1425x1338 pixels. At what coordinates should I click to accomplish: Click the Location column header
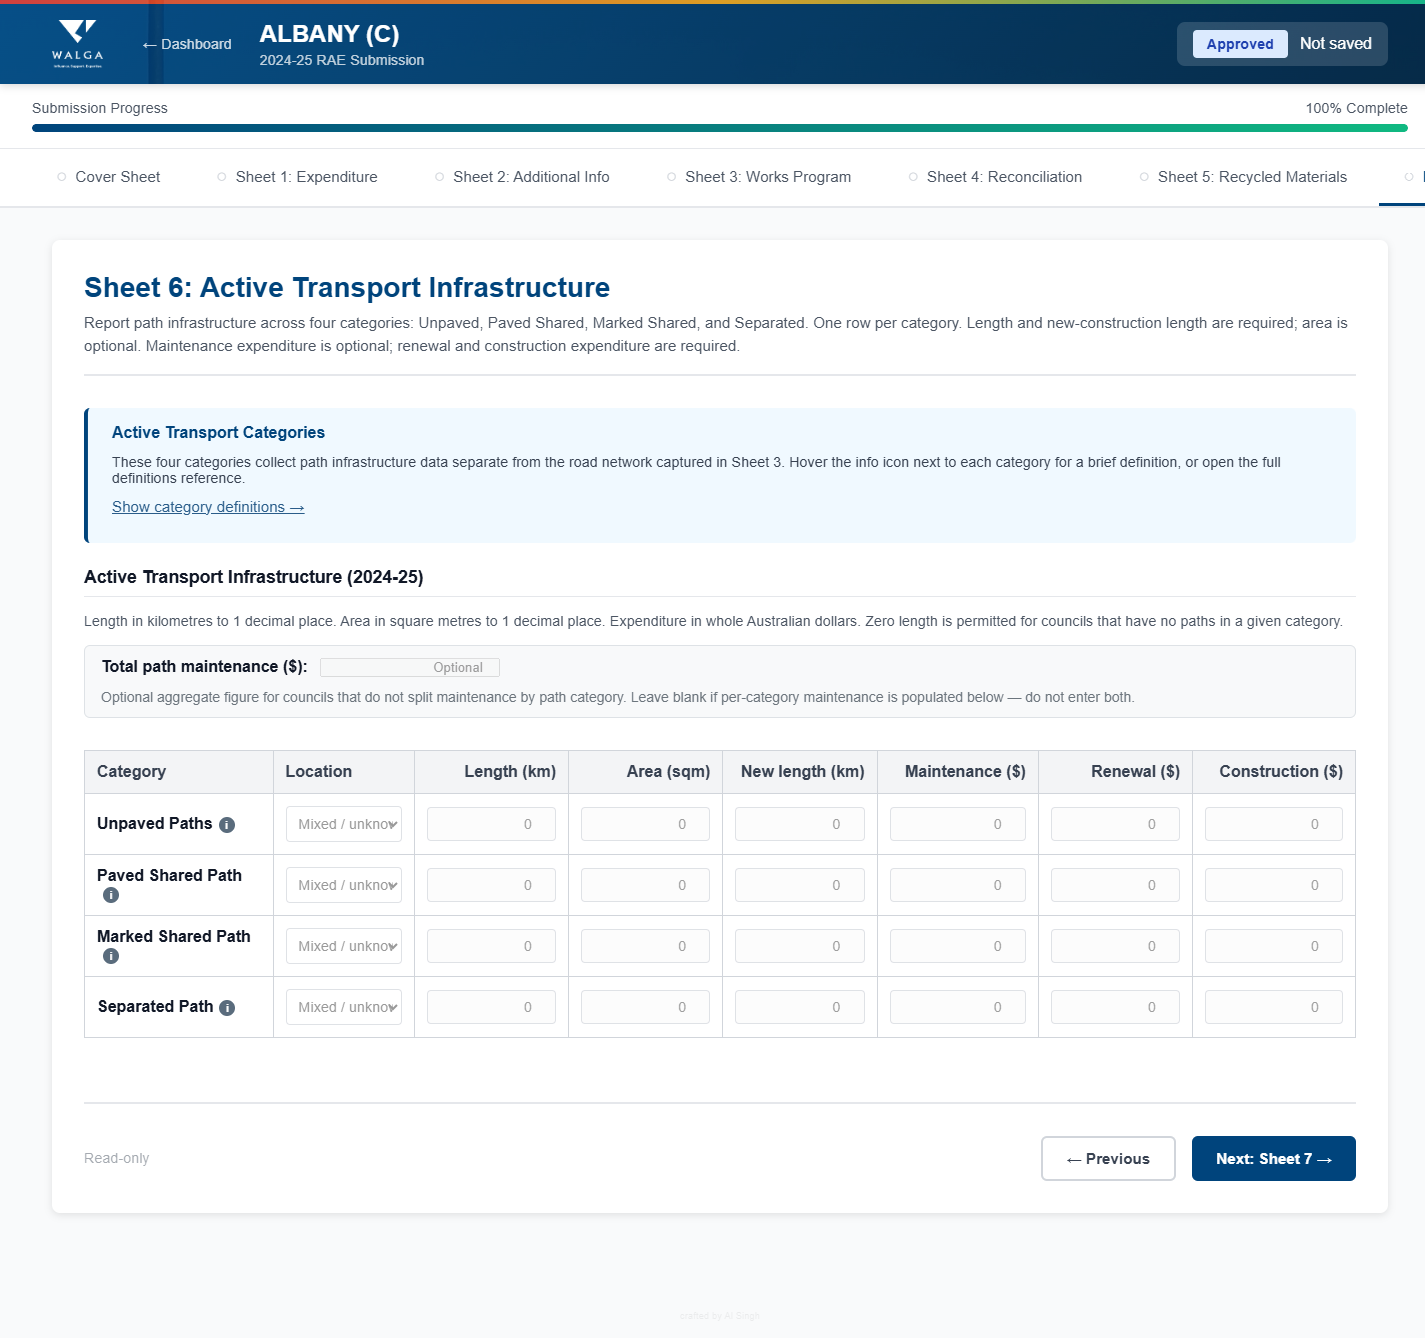click(x=344, y=772)
